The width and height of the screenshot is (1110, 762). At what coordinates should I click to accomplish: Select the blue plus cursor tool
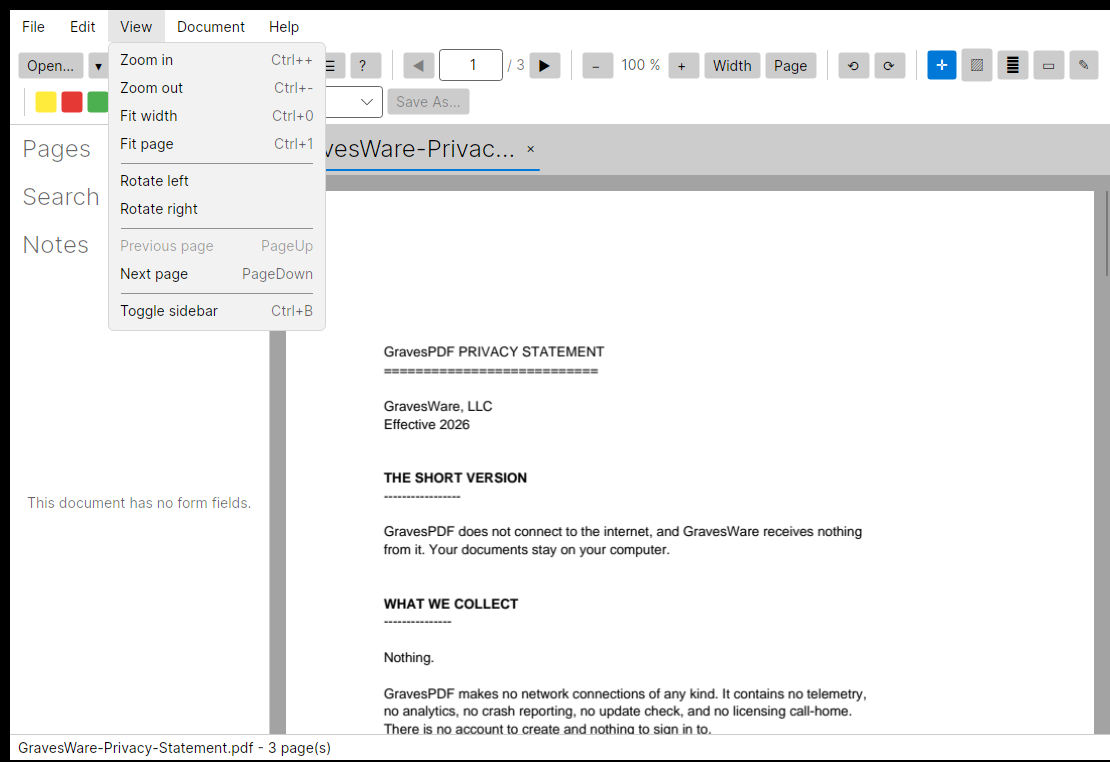coord(942,65)
